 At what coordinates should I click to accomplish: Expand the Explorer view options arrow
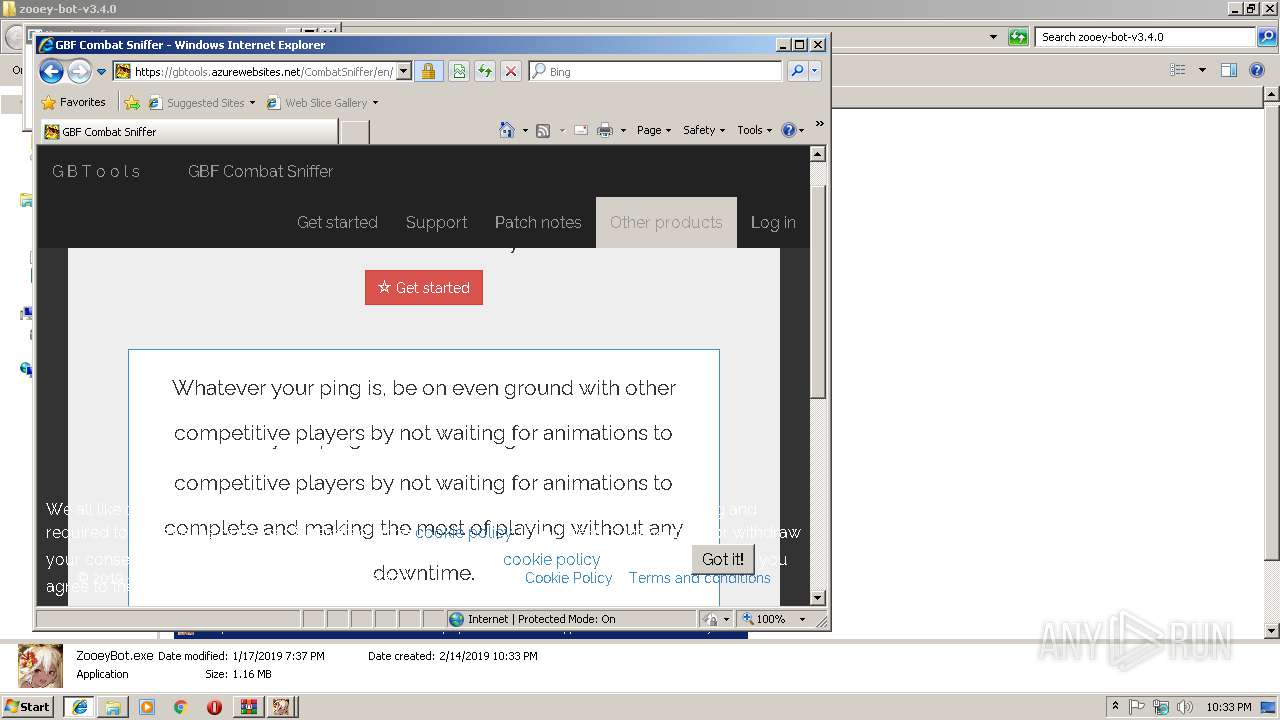[1201, 70]
